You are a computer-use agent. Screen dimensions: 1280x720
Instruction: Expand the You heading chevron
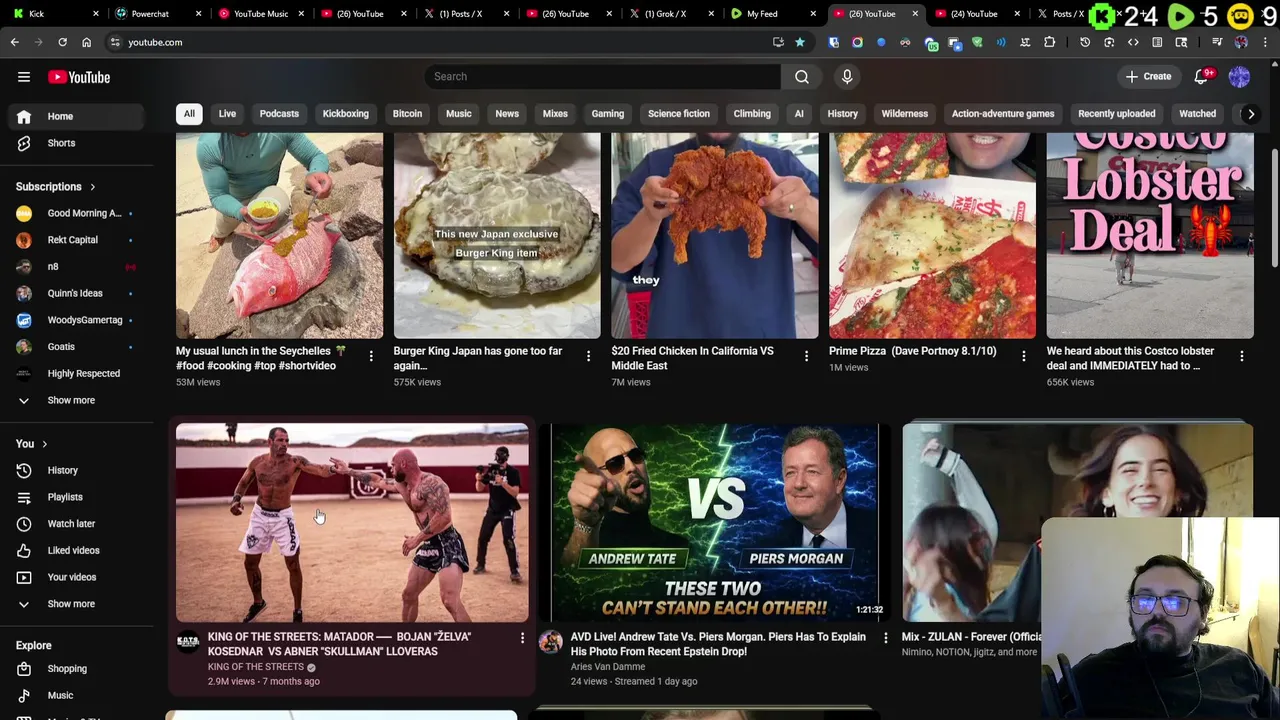point(44,444)
